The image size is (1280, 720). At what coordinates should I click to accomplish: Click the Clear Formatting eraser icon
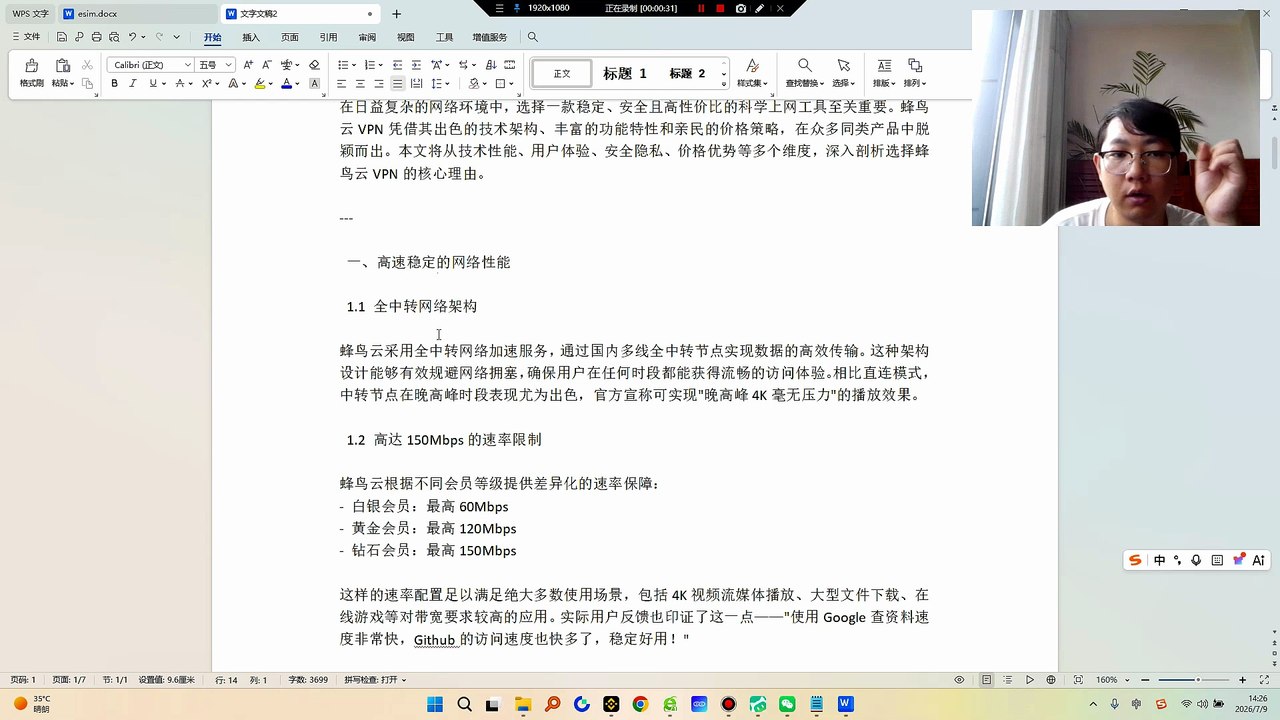[x=314, y=65]
